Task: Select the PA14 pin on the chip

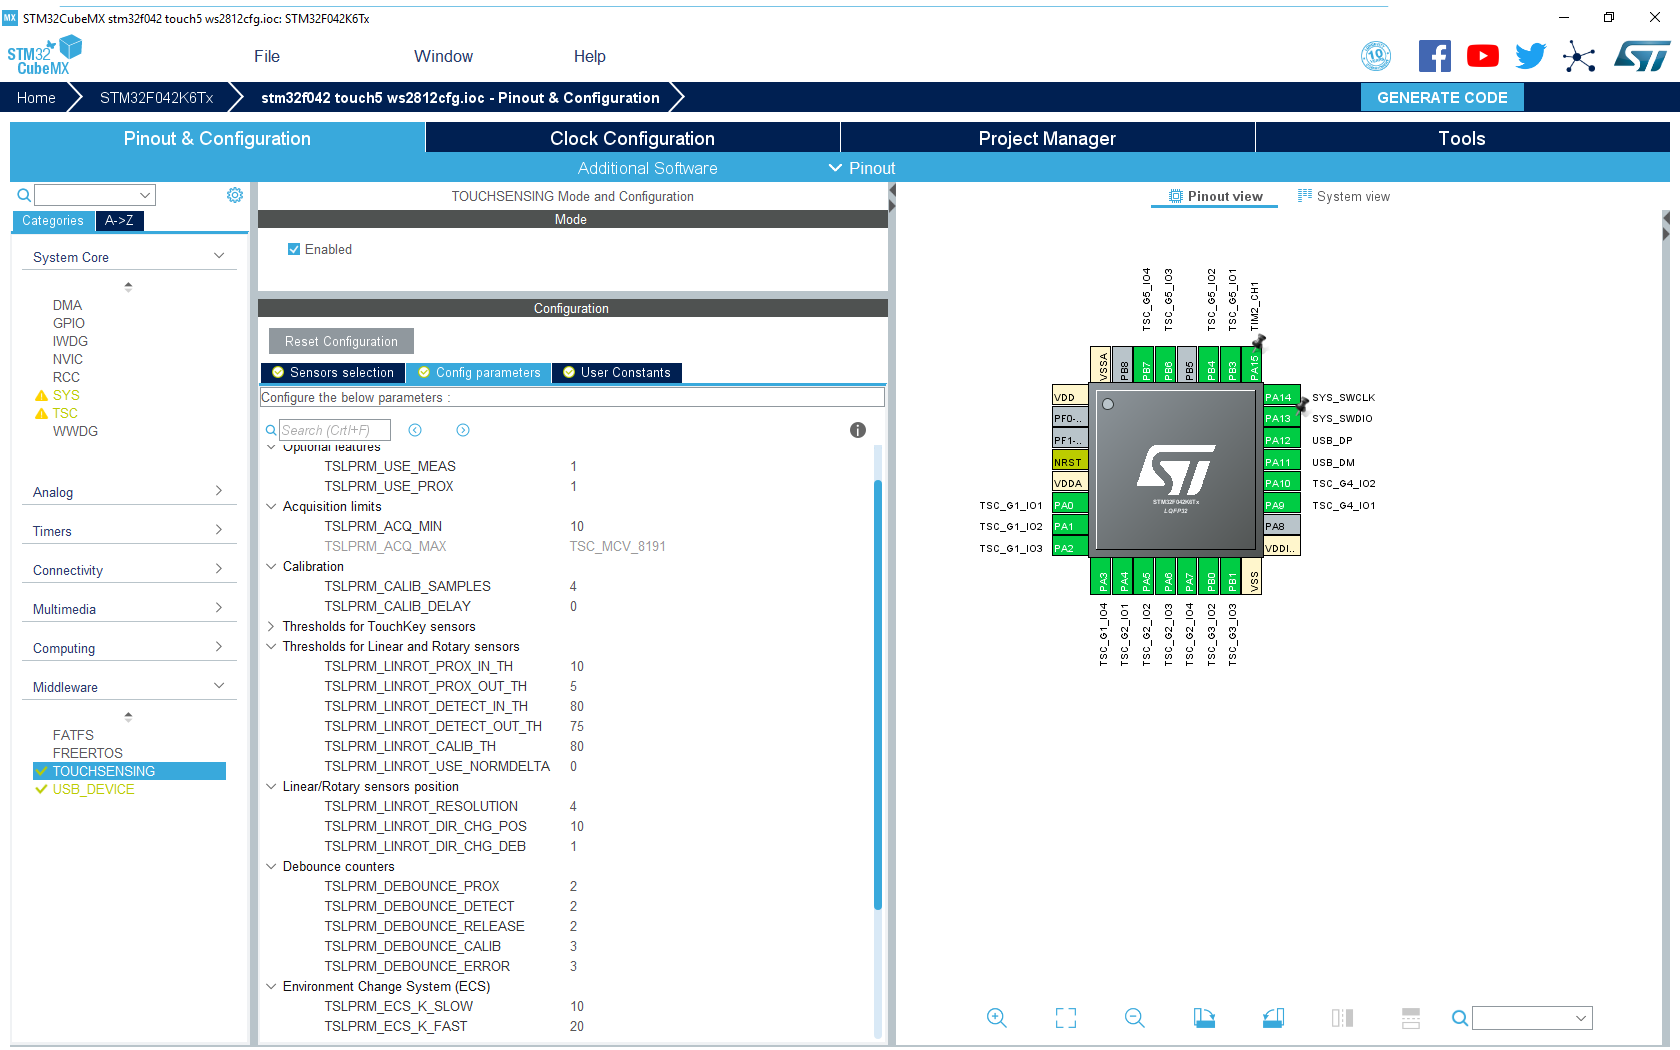Action: pyautogui.click(x=1282, y=397)
